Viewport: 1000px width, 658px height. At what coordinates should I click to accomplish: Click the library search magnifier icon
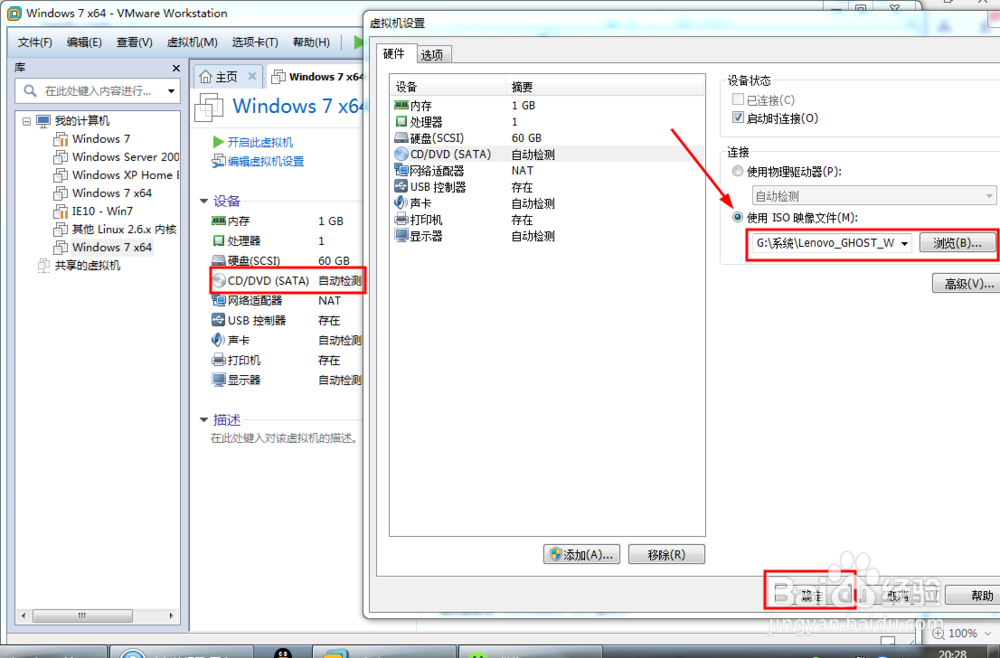[x=30, y=91]
